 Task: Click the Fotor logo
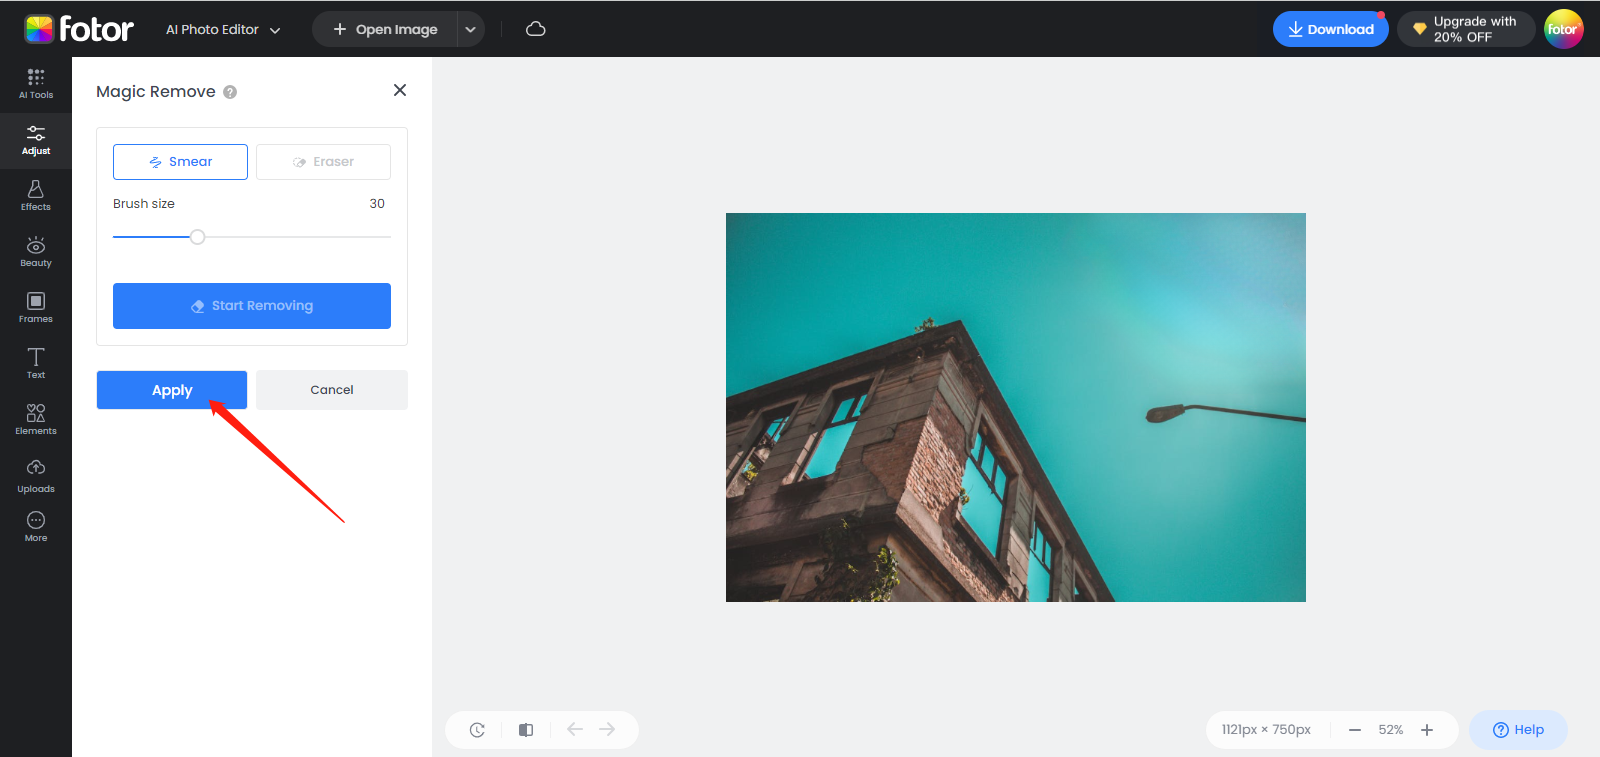79,29
